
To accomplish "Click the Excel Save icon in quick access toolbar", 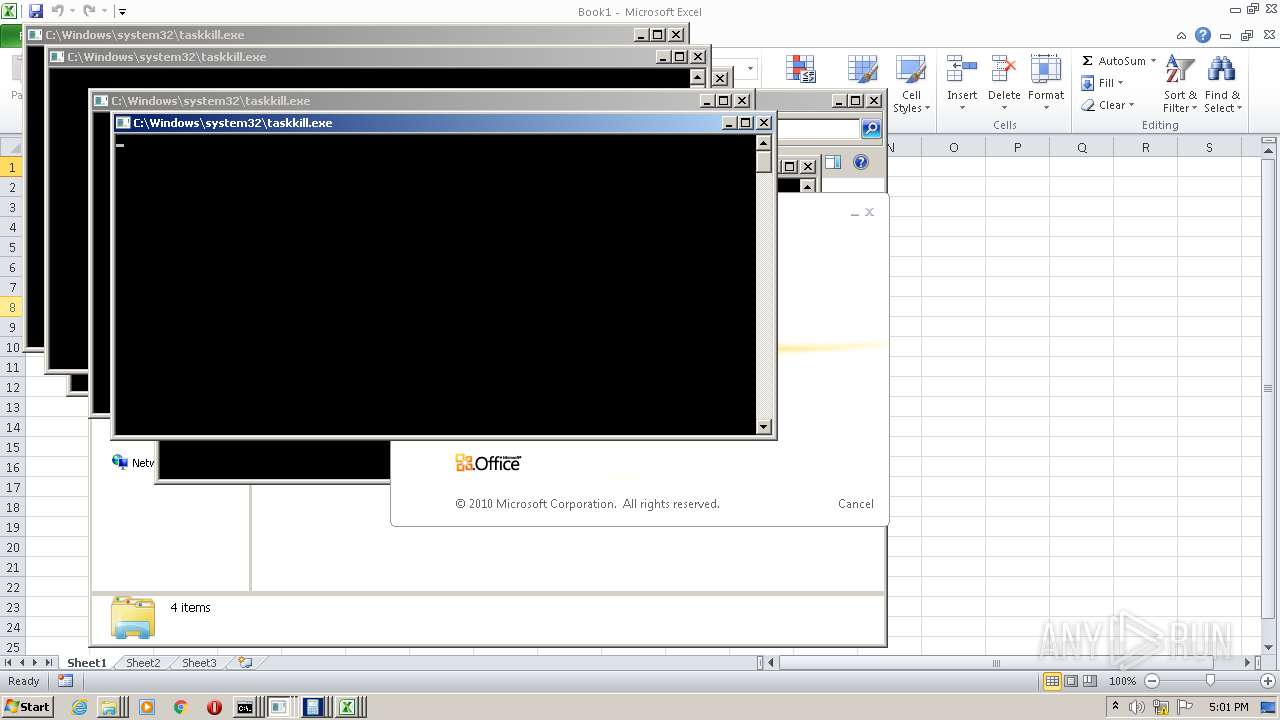I will point(36,11).
